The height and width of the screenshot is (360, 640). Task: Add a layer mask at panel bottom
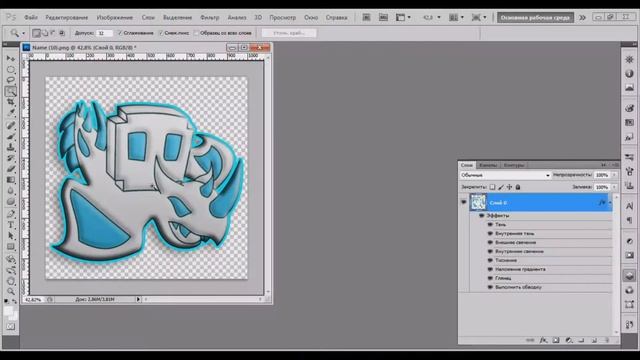[x=556, y=340]
